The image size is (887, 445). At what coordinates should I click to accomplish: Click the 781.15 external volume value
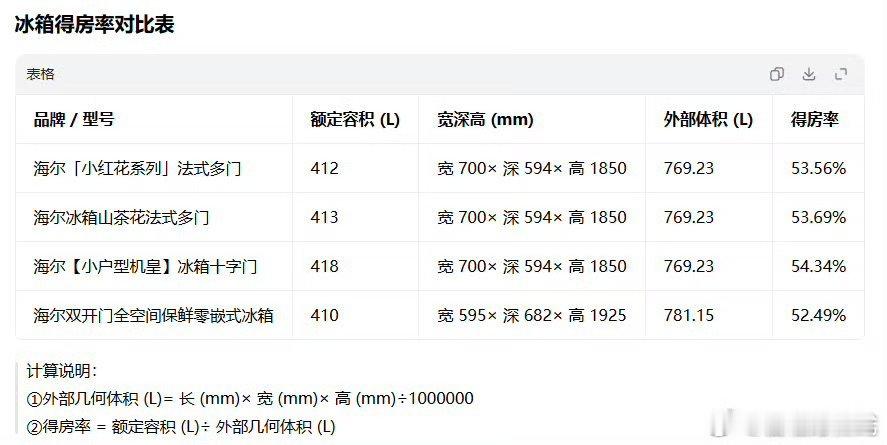click(688, 315)
